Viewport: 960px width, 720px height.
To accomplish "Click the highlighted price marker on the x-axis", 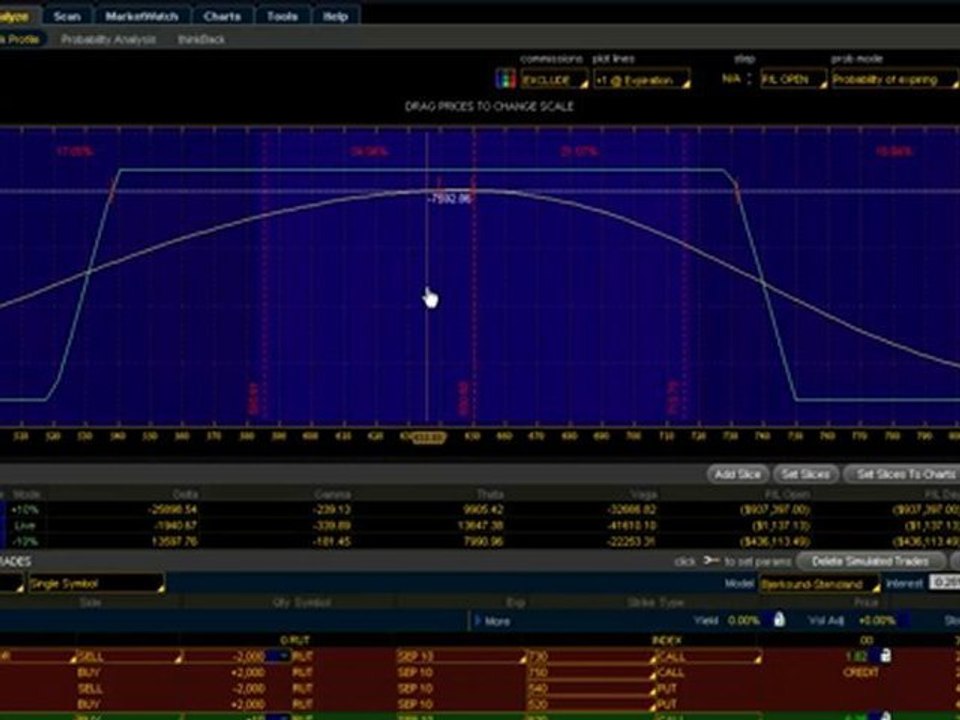I will [429, 437].
